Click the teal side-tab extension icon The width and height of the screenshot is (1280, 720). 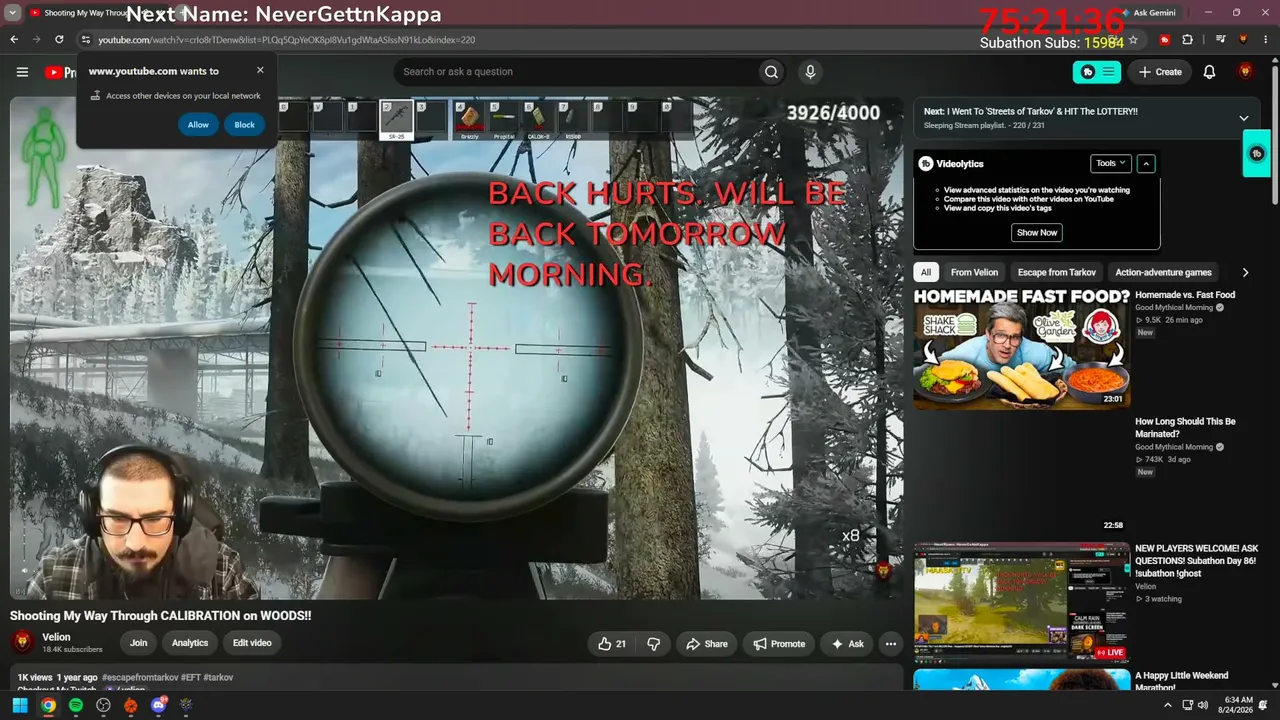click(x=1257, y=154)
